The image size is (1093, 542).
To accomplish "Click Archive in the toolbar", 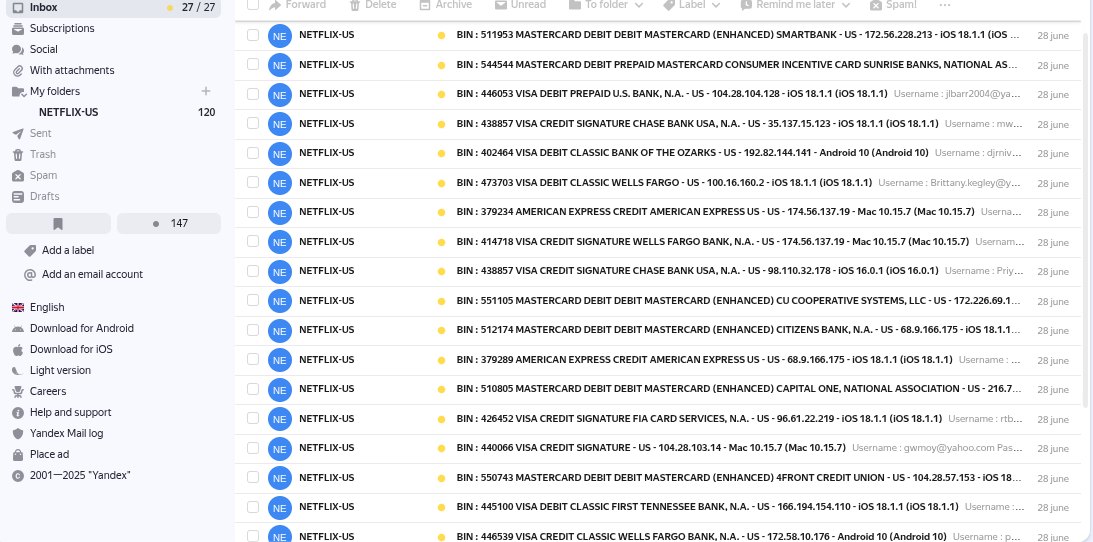I will coord(445,5).
